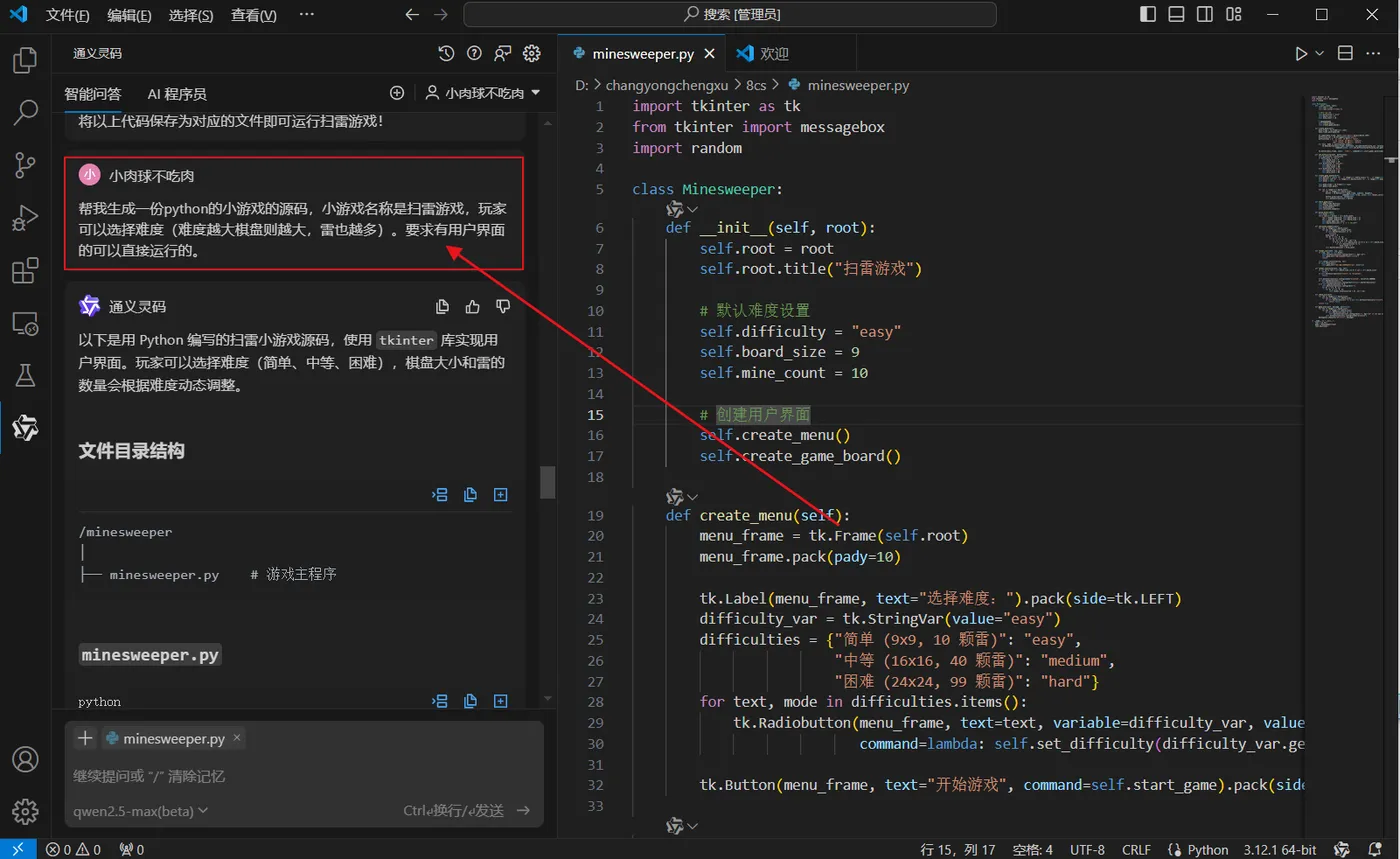Dislike the Tongyi Lingma answer
Image resolution: width=1400 pixels, height=859 pixels.
[x=503, y=306]
